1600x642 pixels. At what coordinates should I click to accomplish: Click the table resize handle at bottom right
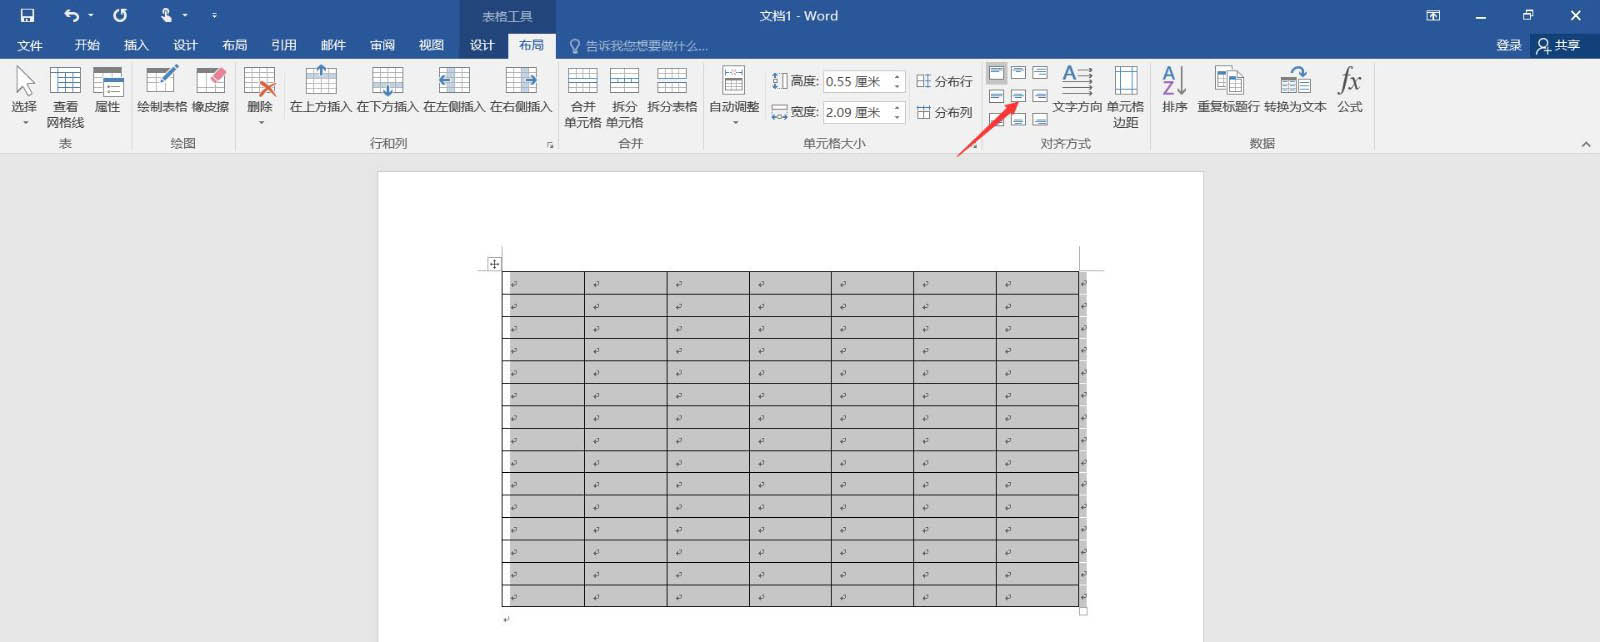(1083, 611)
